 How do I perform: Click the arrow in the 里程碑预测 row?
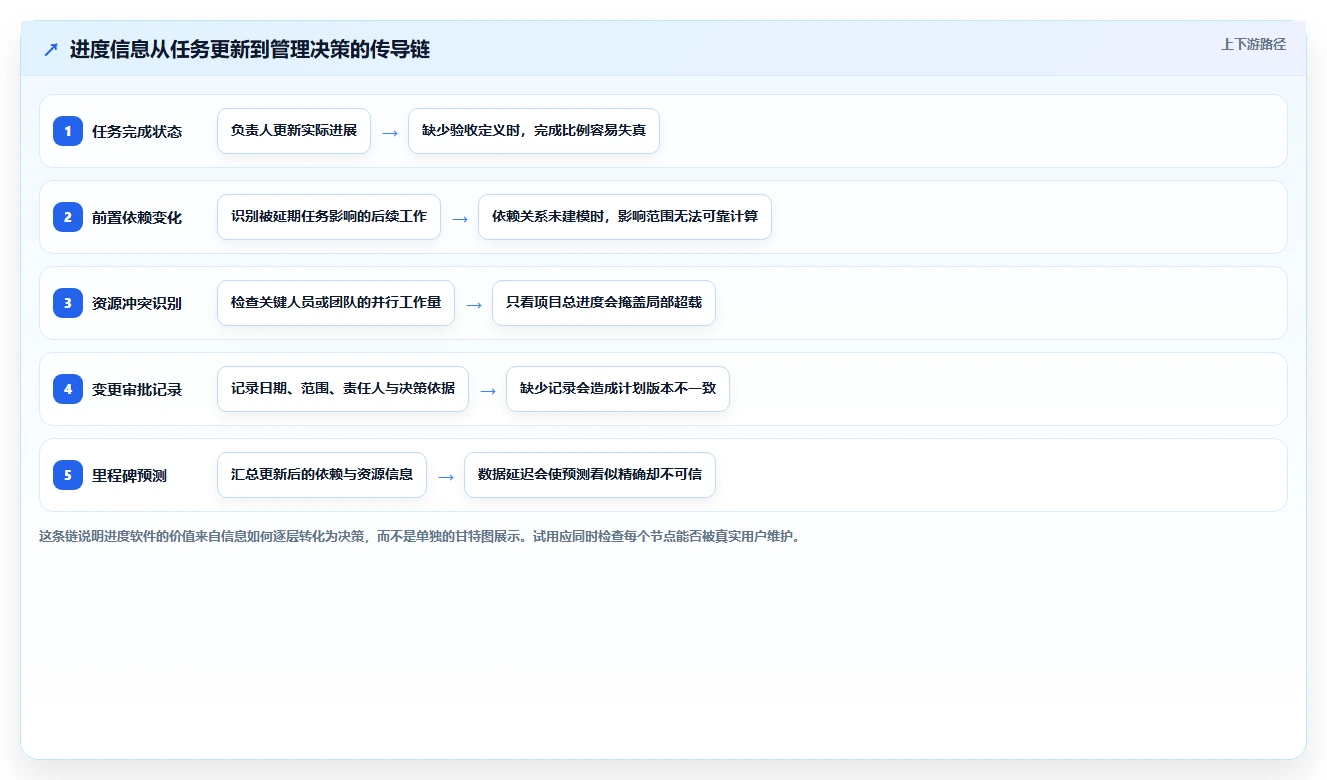446,476
